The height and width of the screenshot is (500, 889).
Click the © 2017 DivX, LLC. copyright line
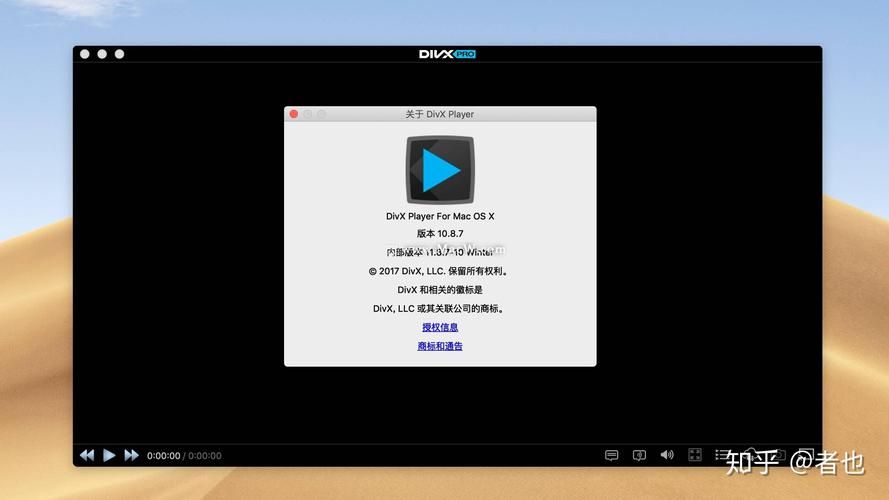(439, 271)
